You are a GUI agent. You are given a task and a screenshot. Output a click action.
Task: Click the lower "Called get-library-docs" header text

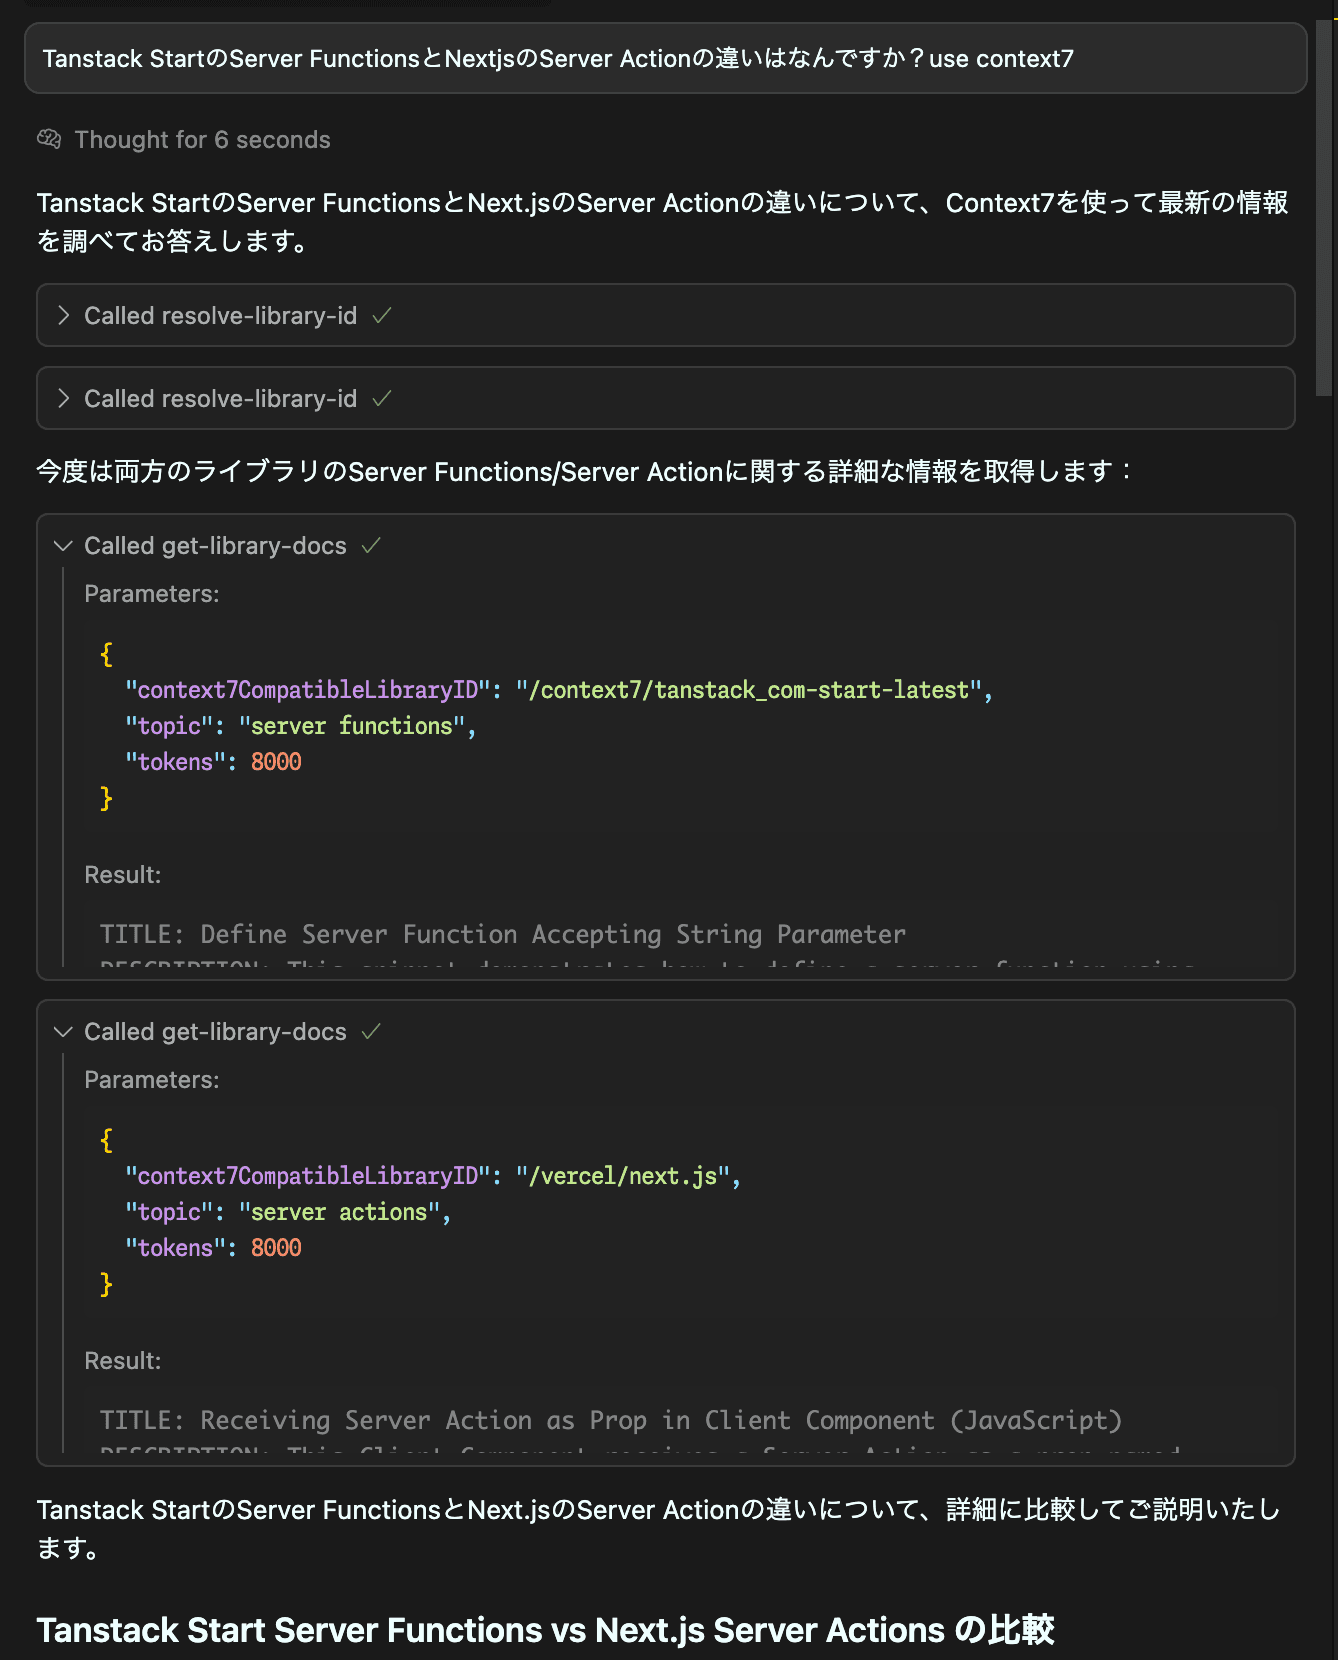pos(215,1032)
